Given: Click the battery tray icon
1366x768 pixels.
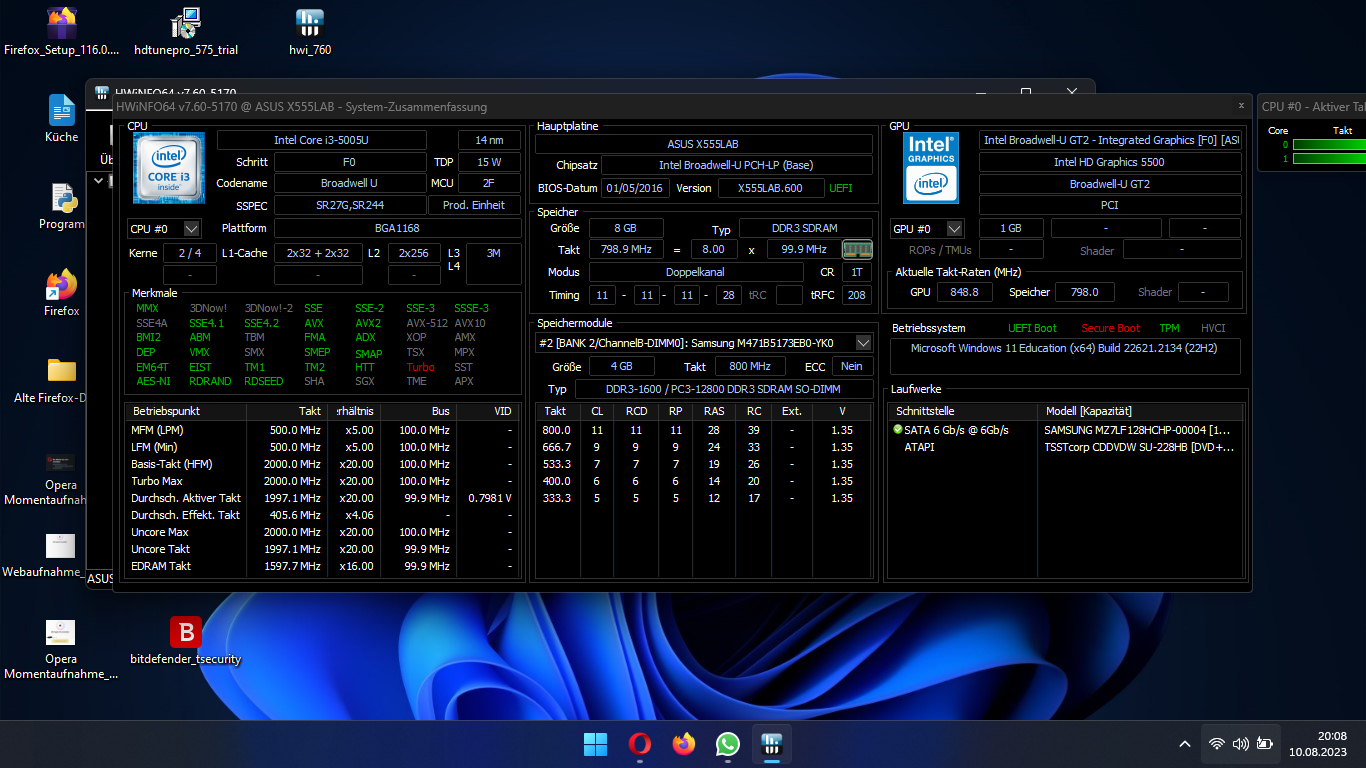Looking at the screenshot, I should [1265, 744].
